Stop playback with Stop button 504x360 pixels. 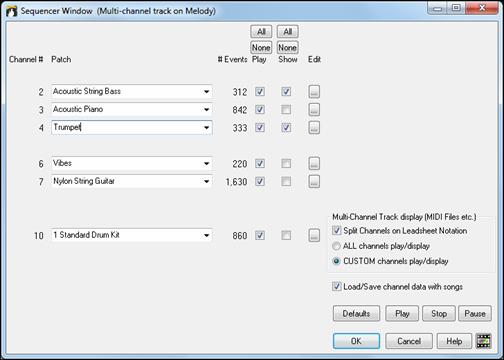[439, 314]
